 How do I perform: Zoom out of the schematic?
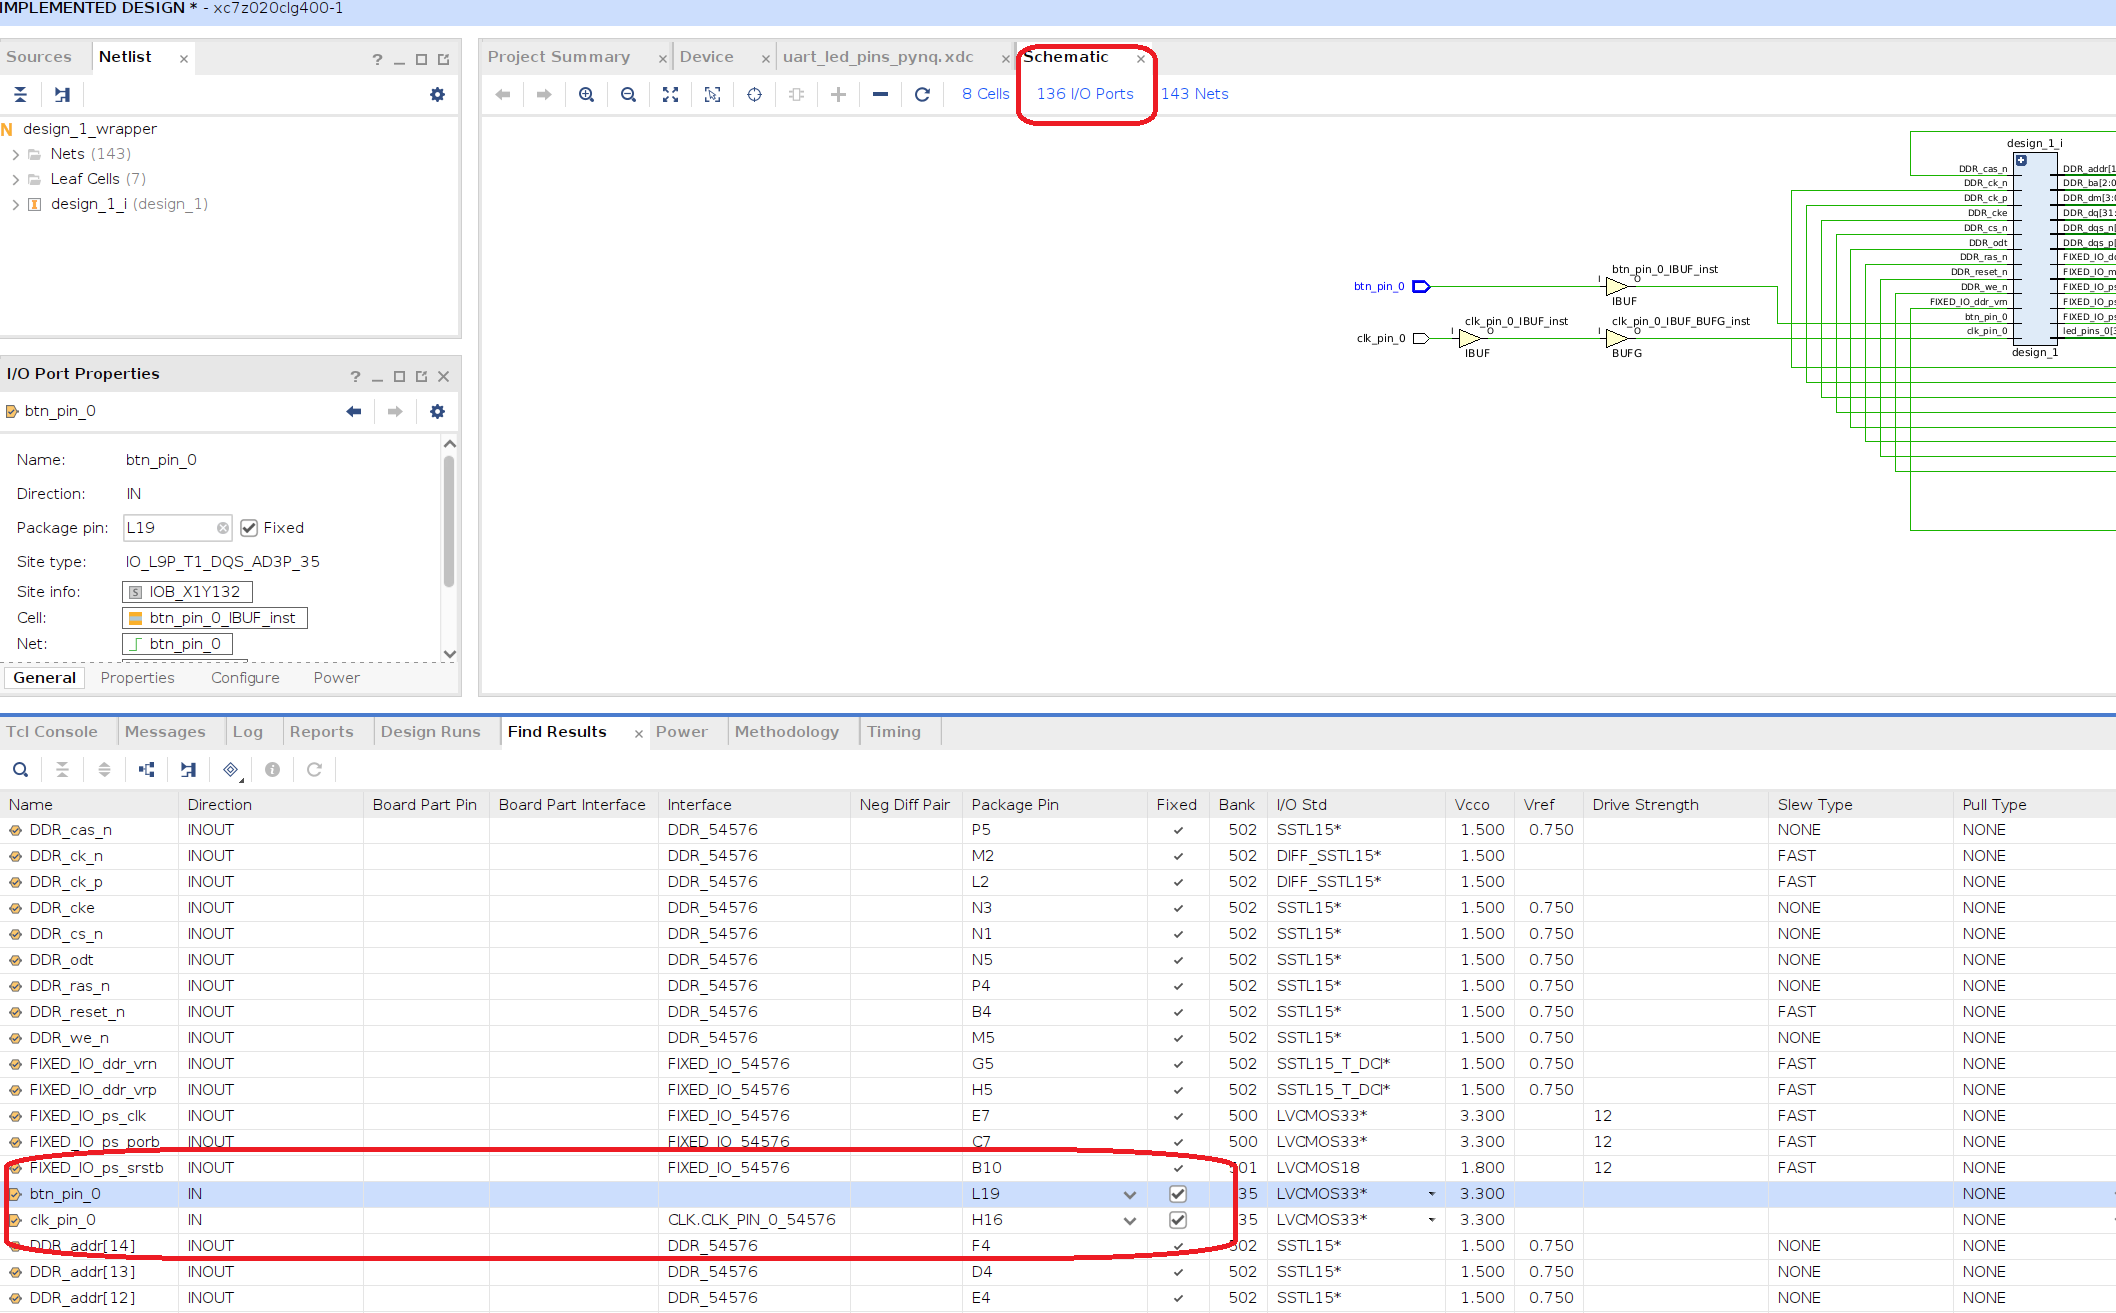pyautogui.click(x=629, y=94)
